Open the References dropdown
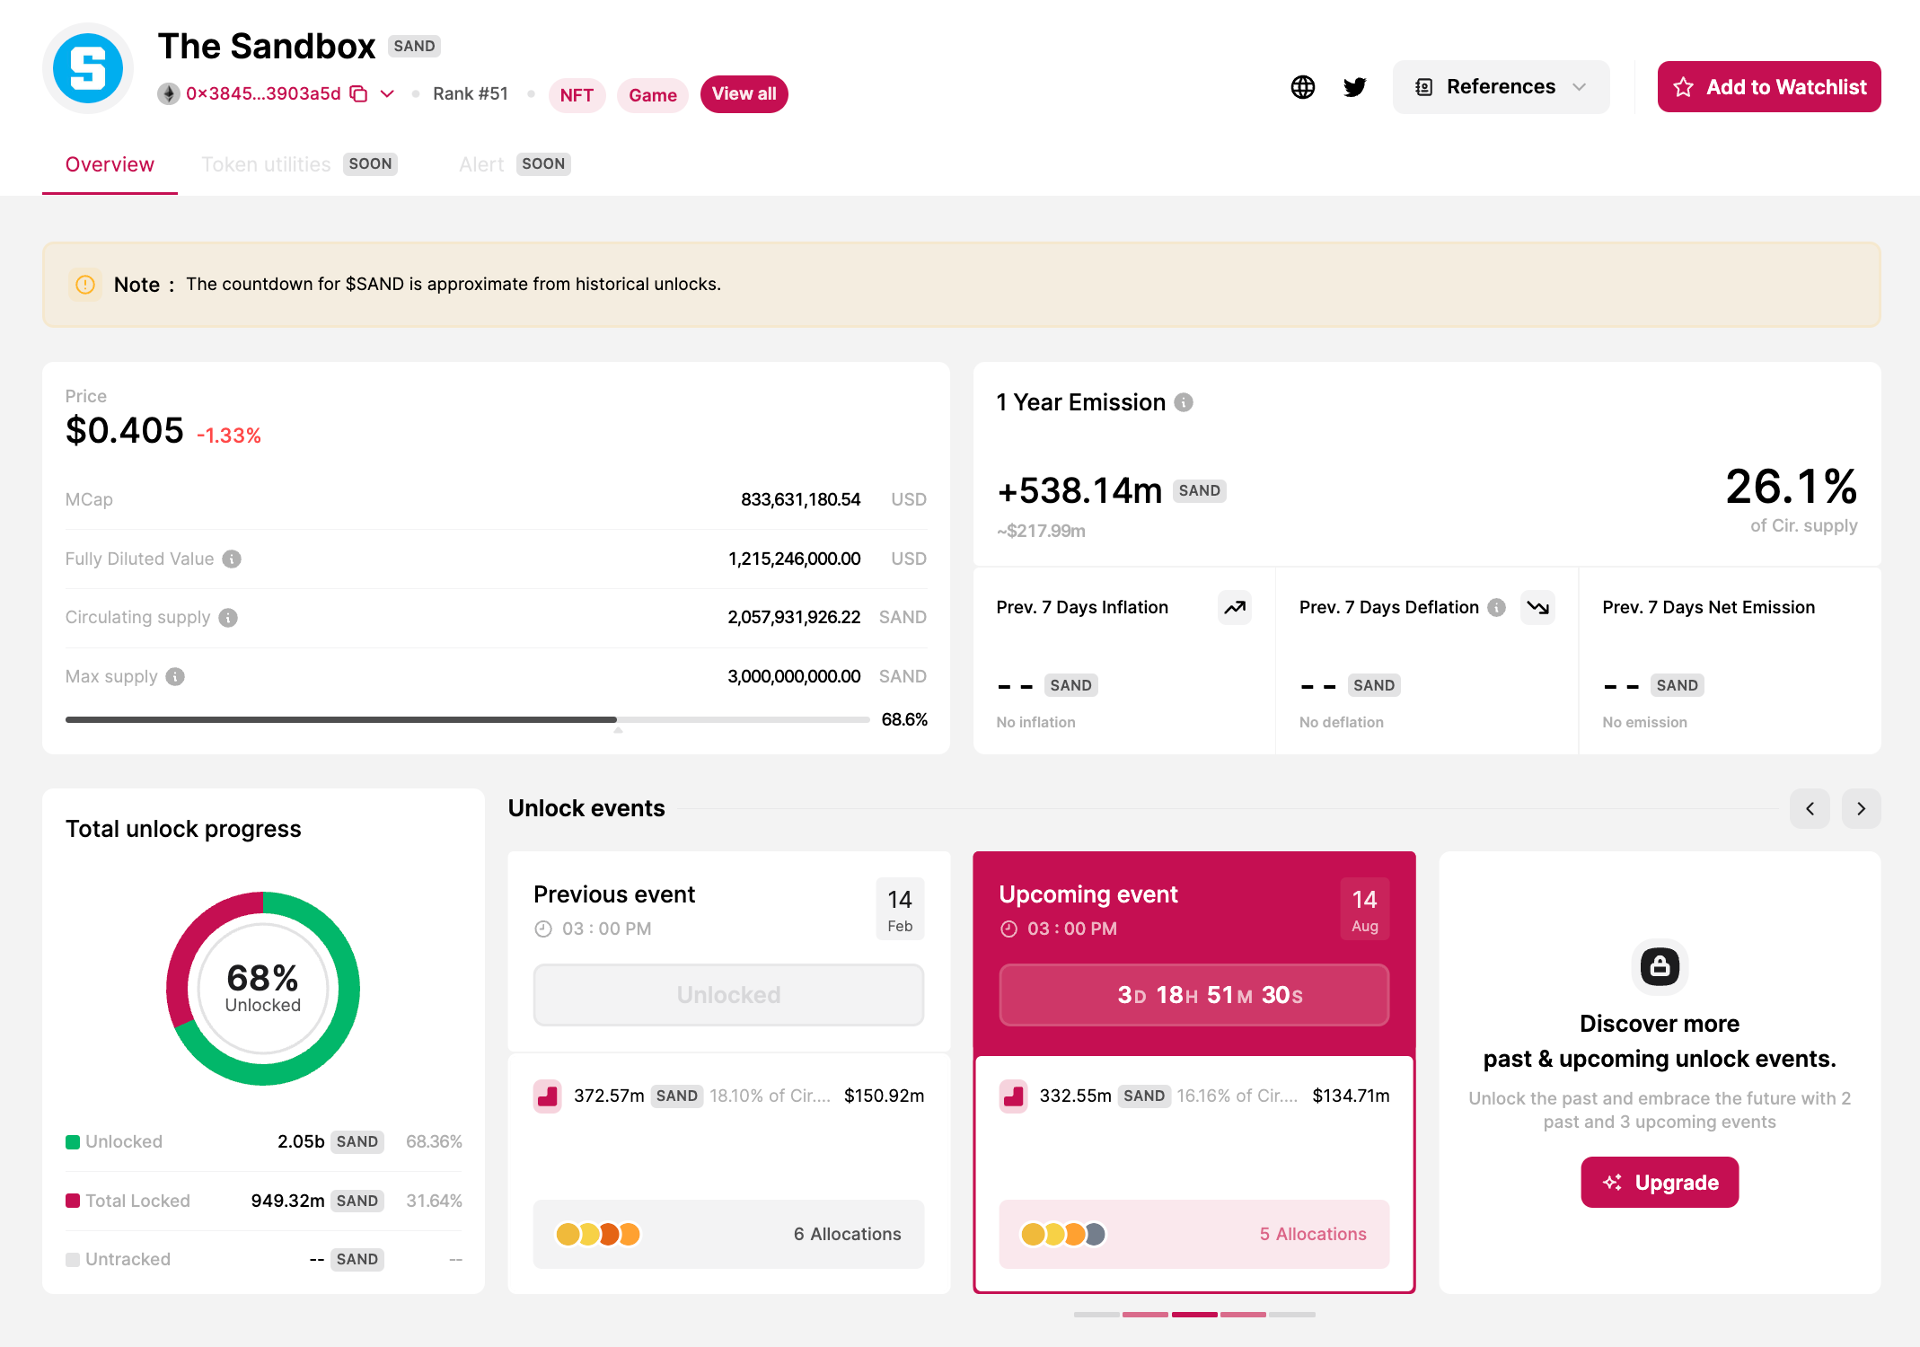1920x1347 pixels. [x=1500, y=87]
